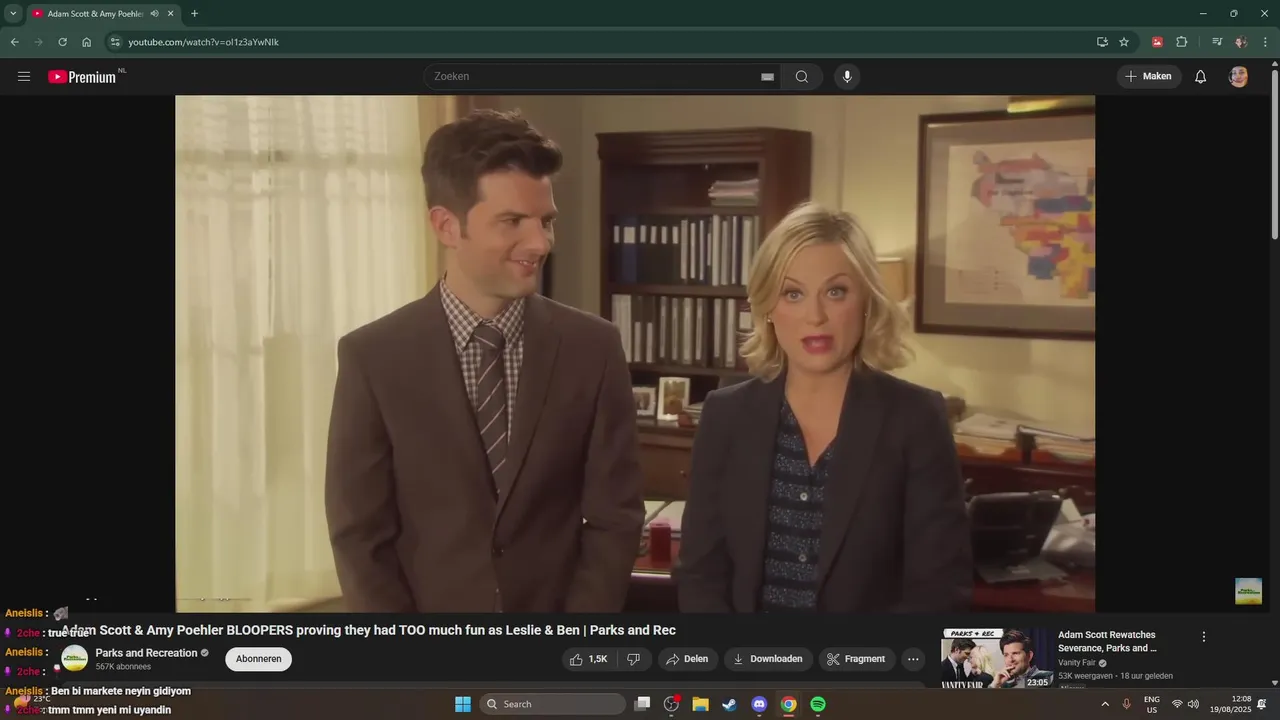1280x720 pixels.
Task: Click the Downloaden button
Action: tap(768, 659)
